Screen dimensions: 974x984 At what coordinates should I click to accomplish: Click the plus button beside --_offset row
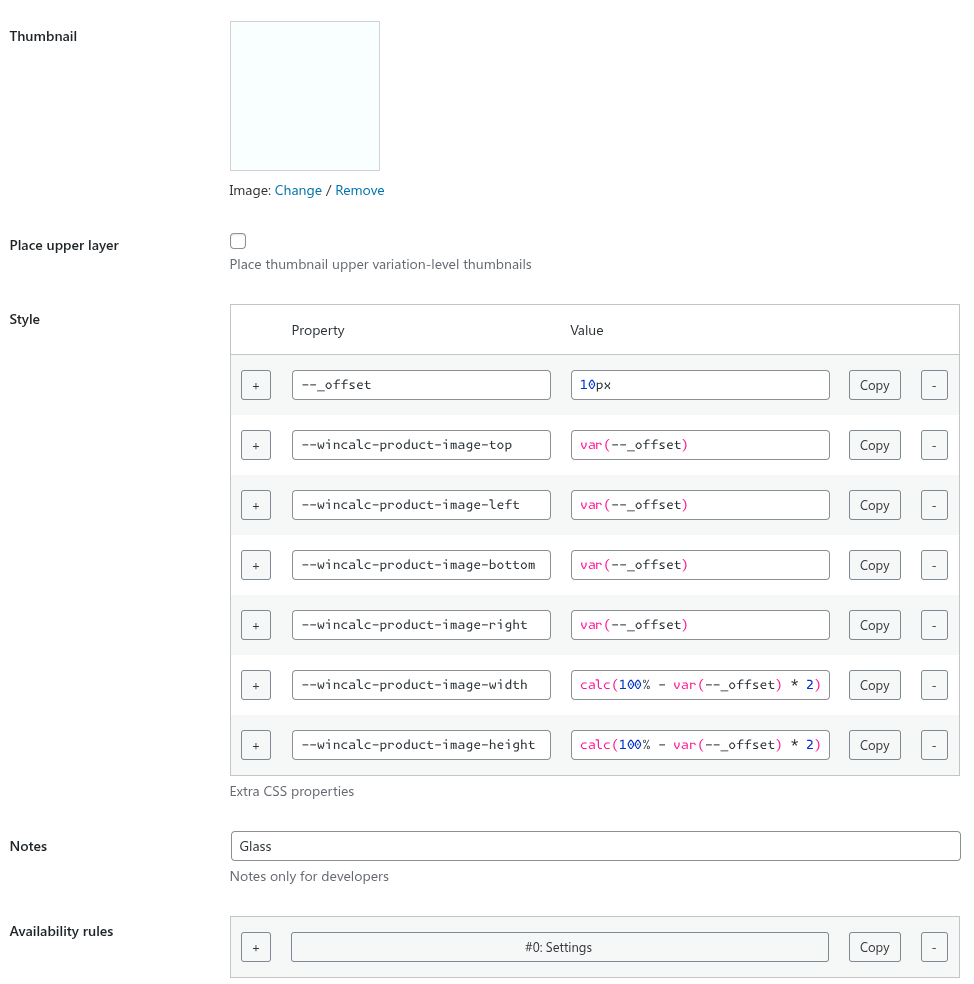(x=255, y=385)
